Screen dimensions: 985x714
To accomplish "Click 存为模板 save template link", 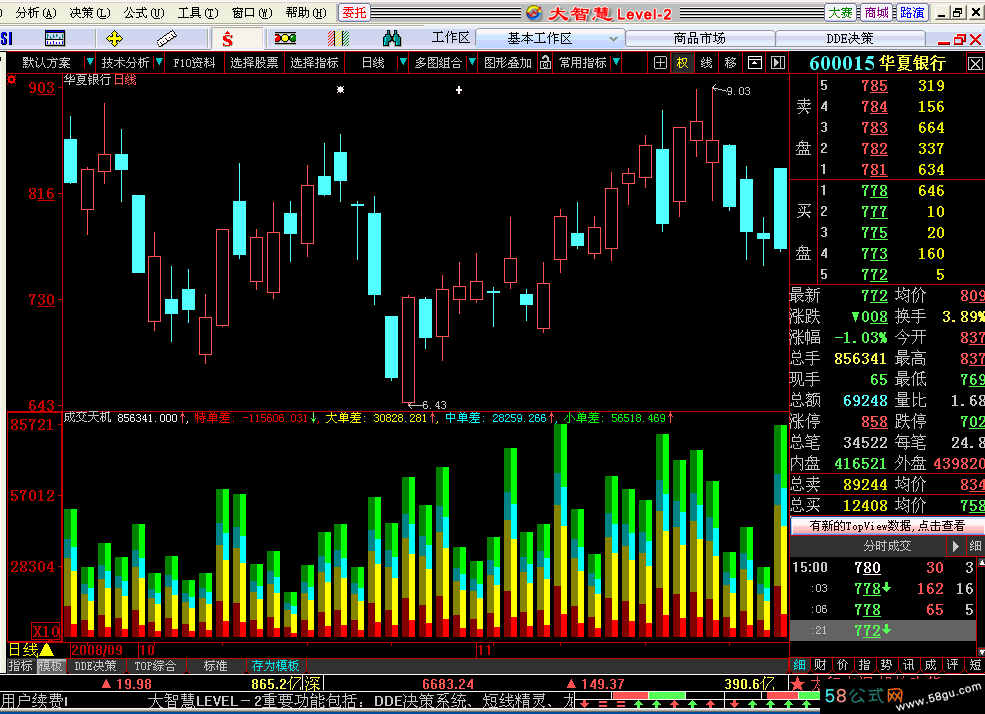I will tap(275, 666).
